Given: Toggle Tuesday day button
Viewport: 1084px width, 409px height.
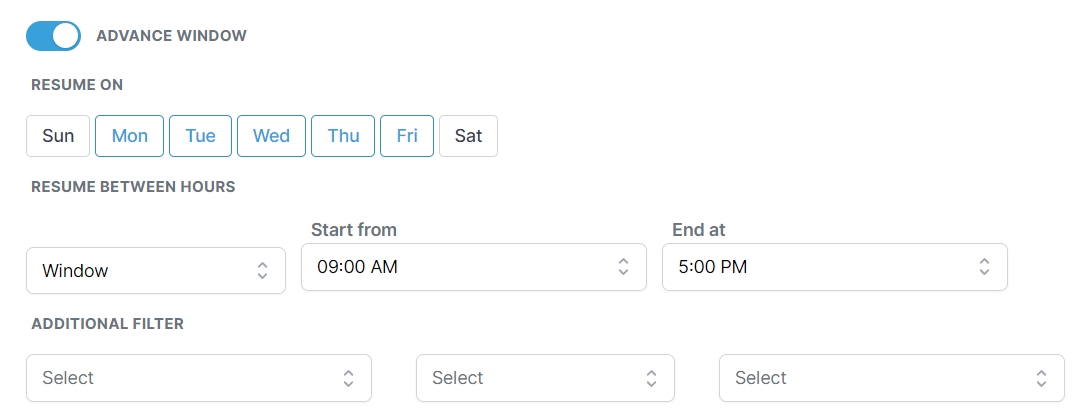Looking at the screenshot, I should 200,136.
